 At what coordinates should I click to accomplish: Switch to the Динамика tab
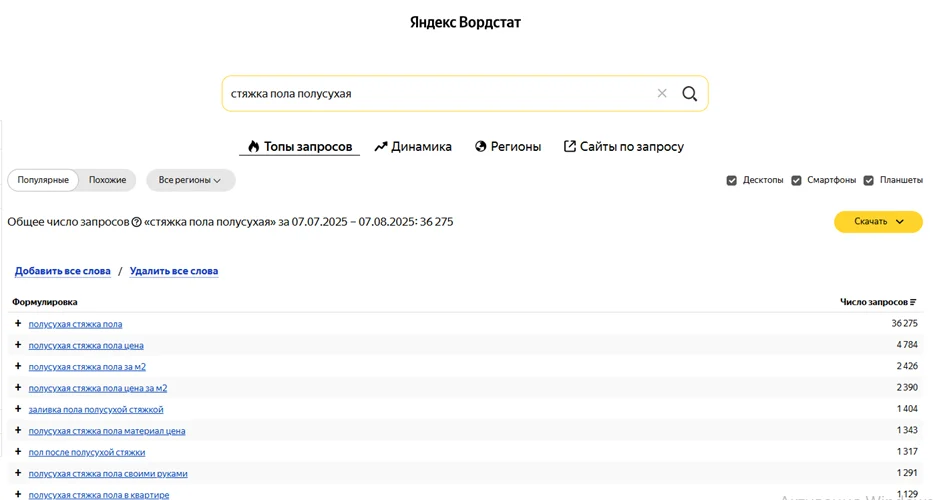click(x=413, y=146)
